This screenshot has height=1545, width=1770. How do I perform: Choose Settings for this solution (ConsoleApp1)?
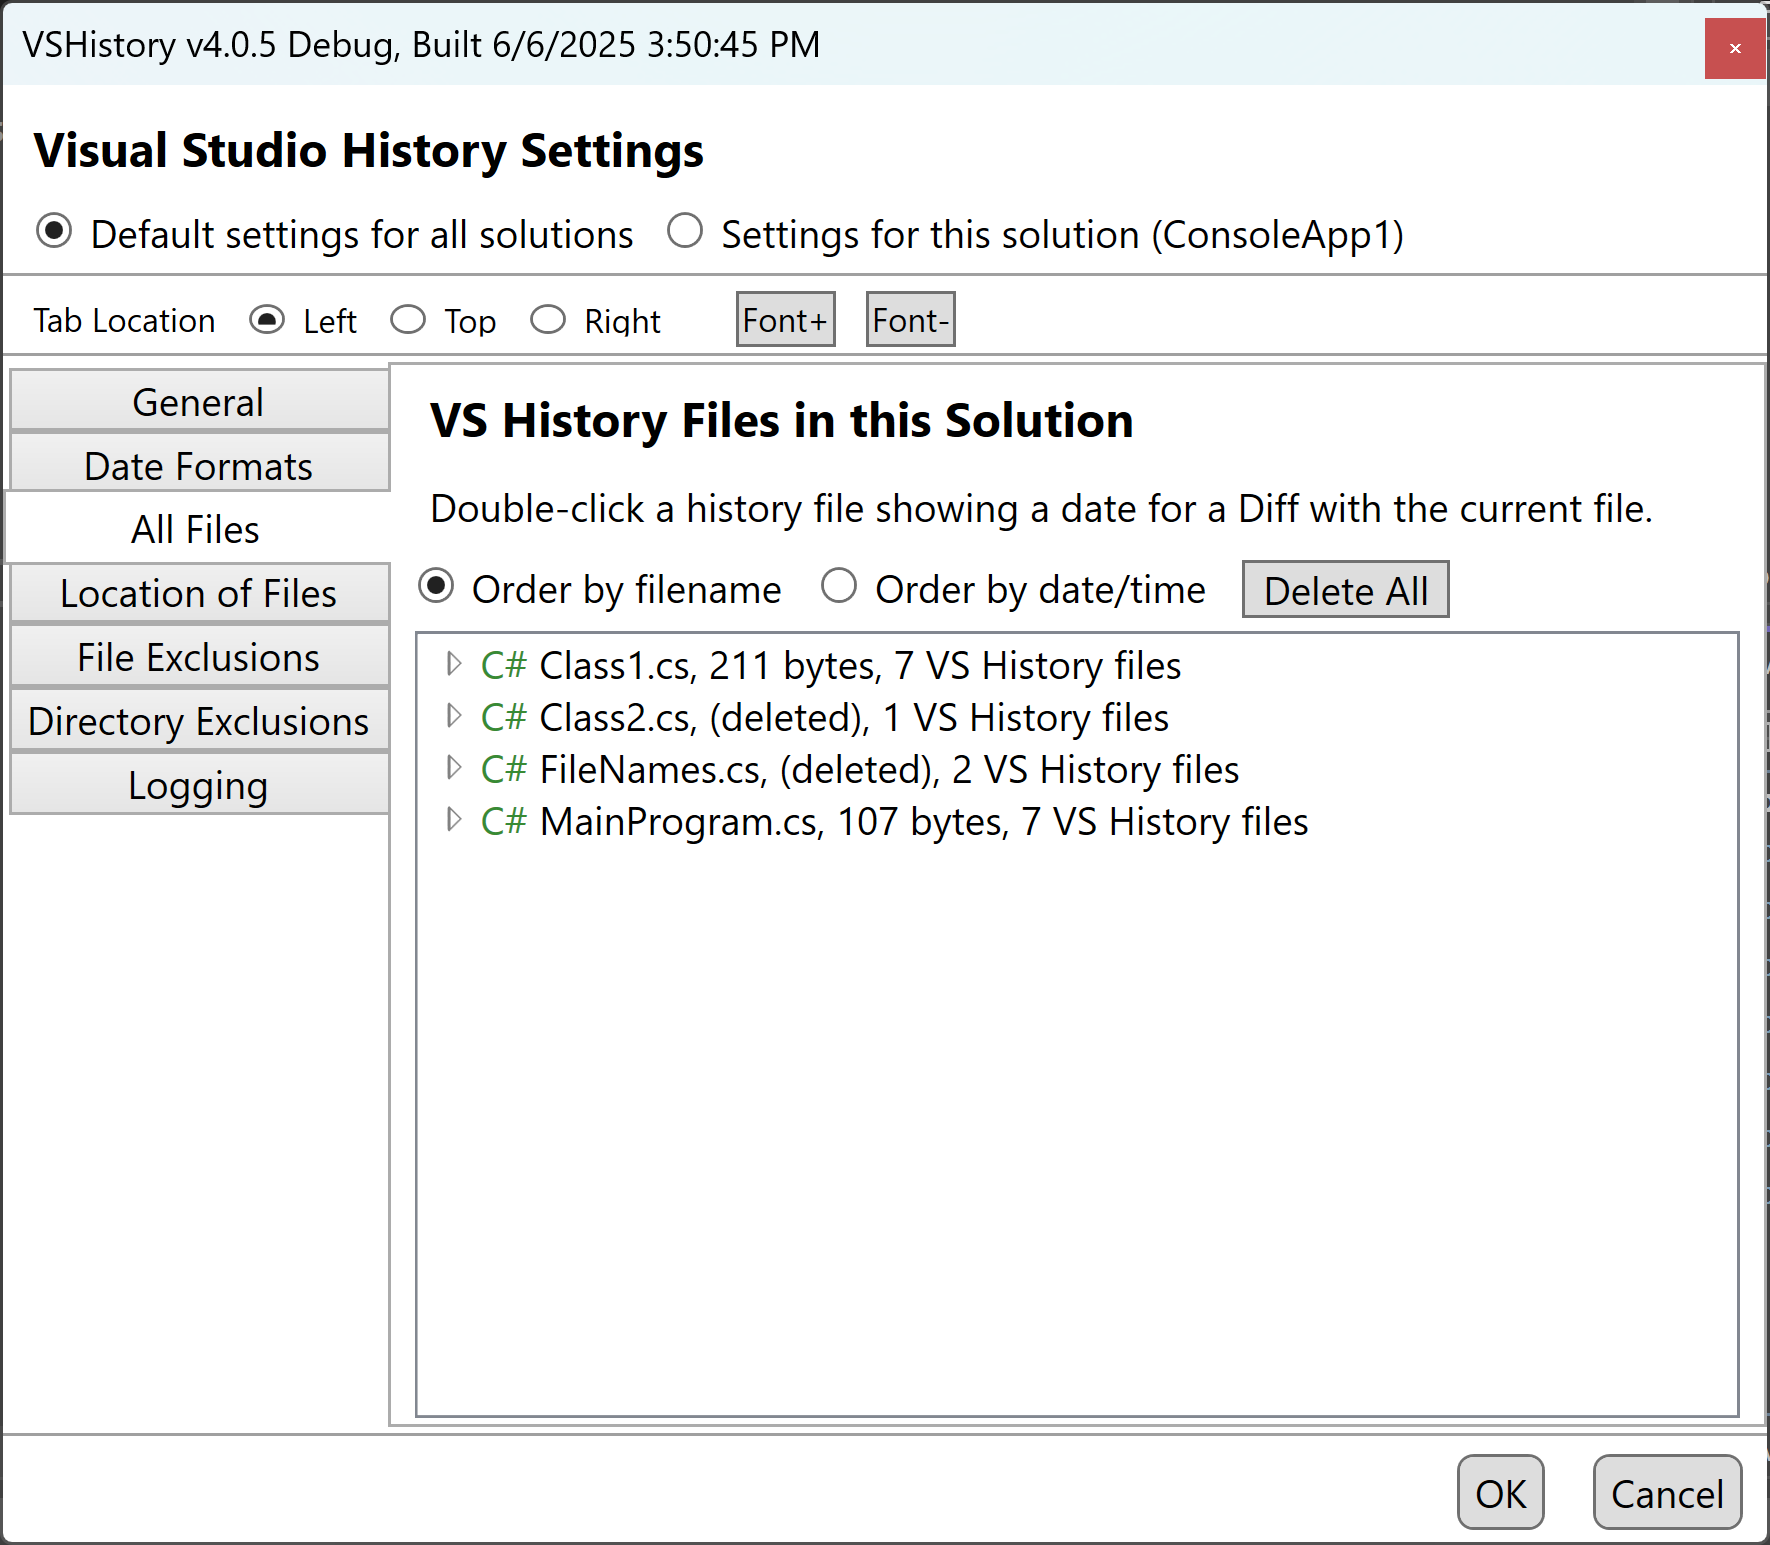click(686, 231)
